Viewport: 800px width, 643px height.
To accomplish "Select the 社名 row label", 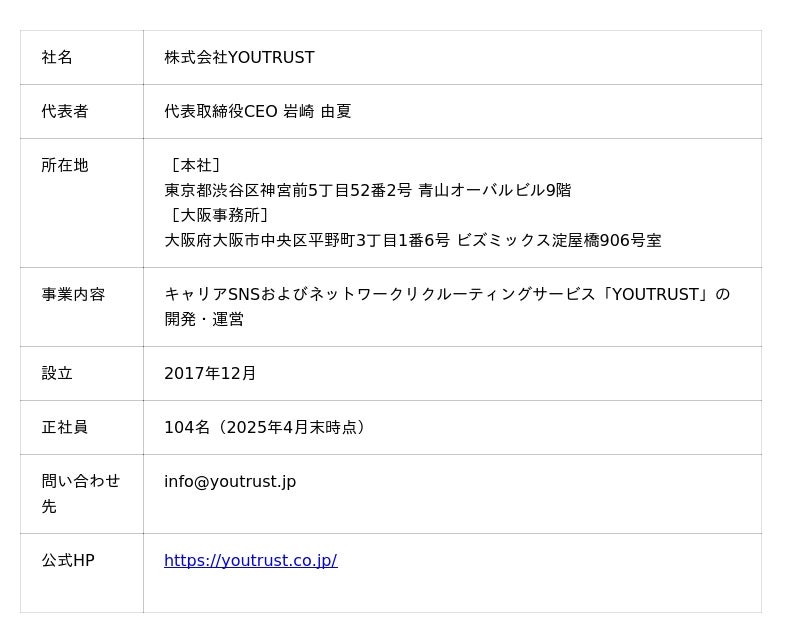I will click(x=57, y=58).
